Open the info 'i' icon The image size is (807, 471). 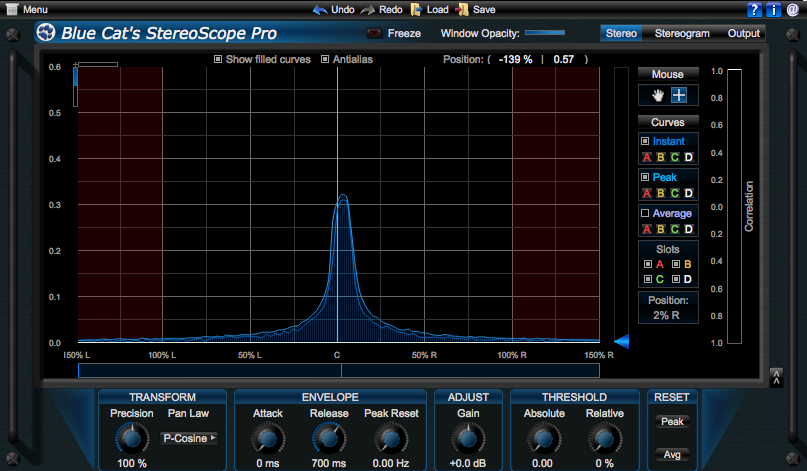click(773, 9)
